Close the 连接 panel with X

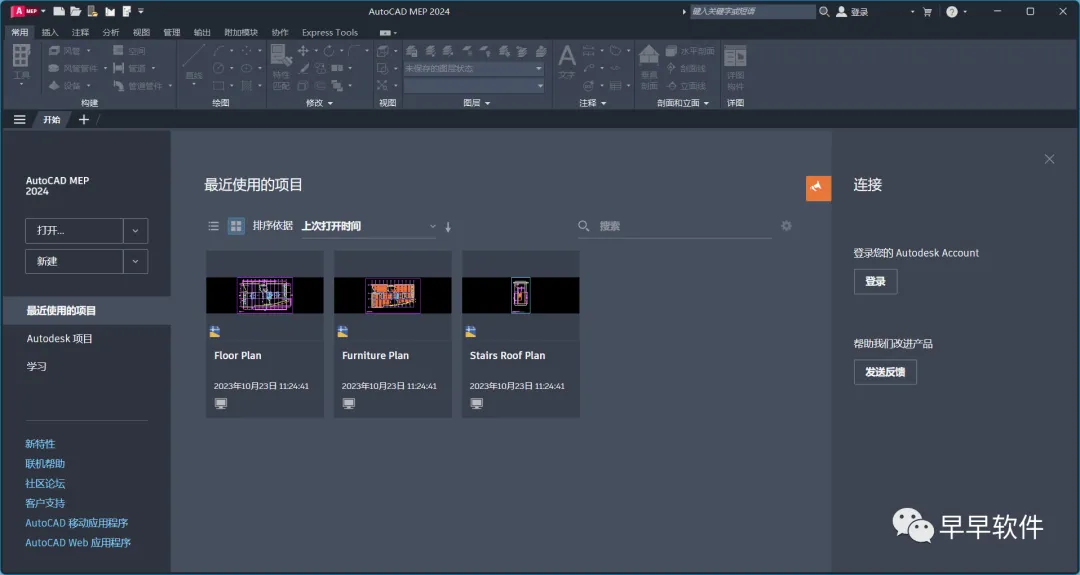coord(1049,159)
